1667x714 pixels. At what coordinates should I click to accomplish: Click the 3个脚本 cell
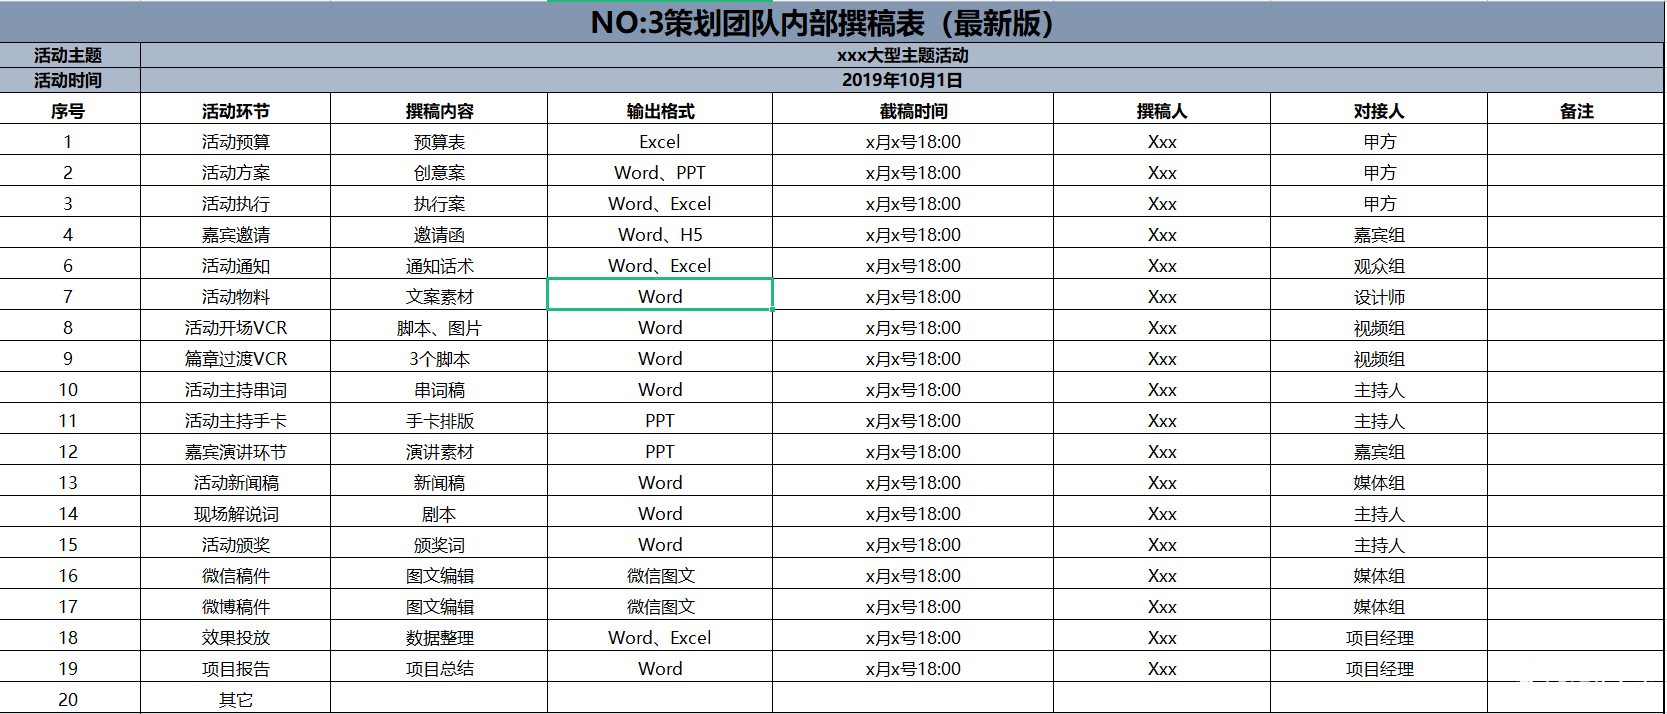(x=439, y=359)
